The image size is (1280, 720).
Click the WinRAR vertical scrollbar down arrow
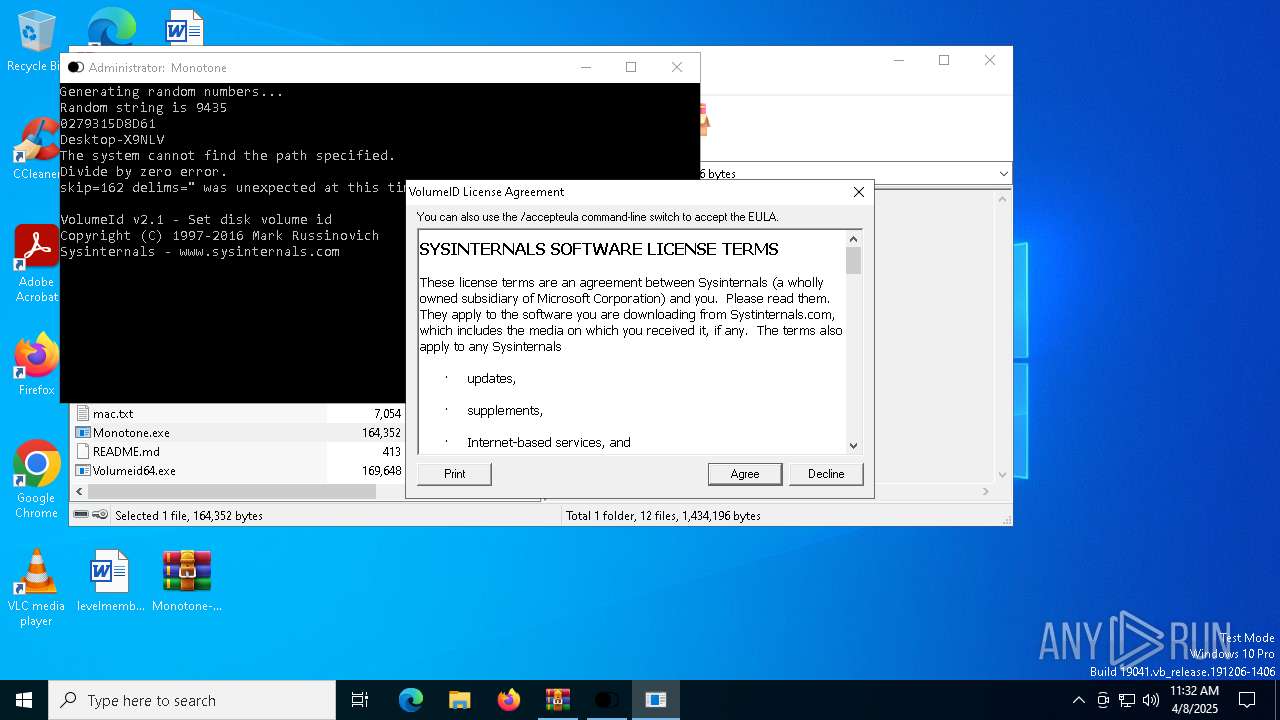click(1003, 476)
